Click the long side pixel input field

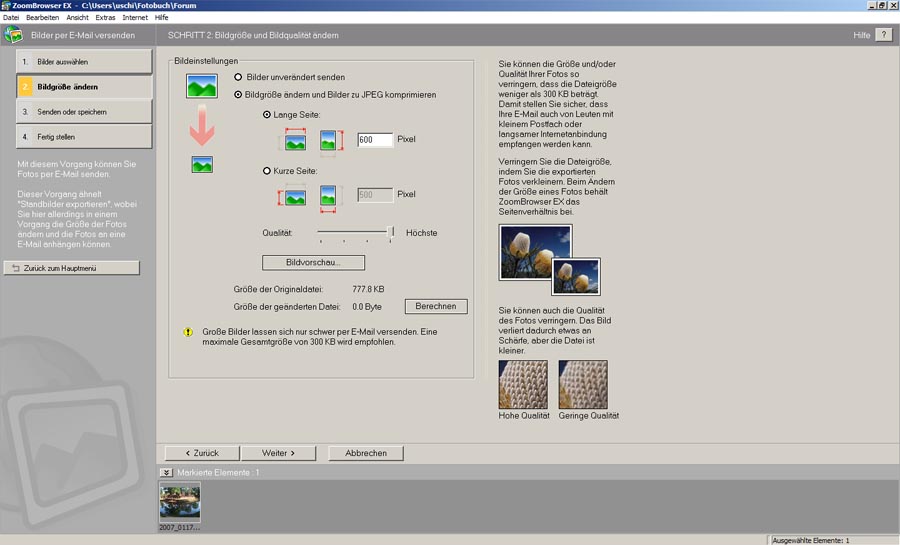coord(374,140)
